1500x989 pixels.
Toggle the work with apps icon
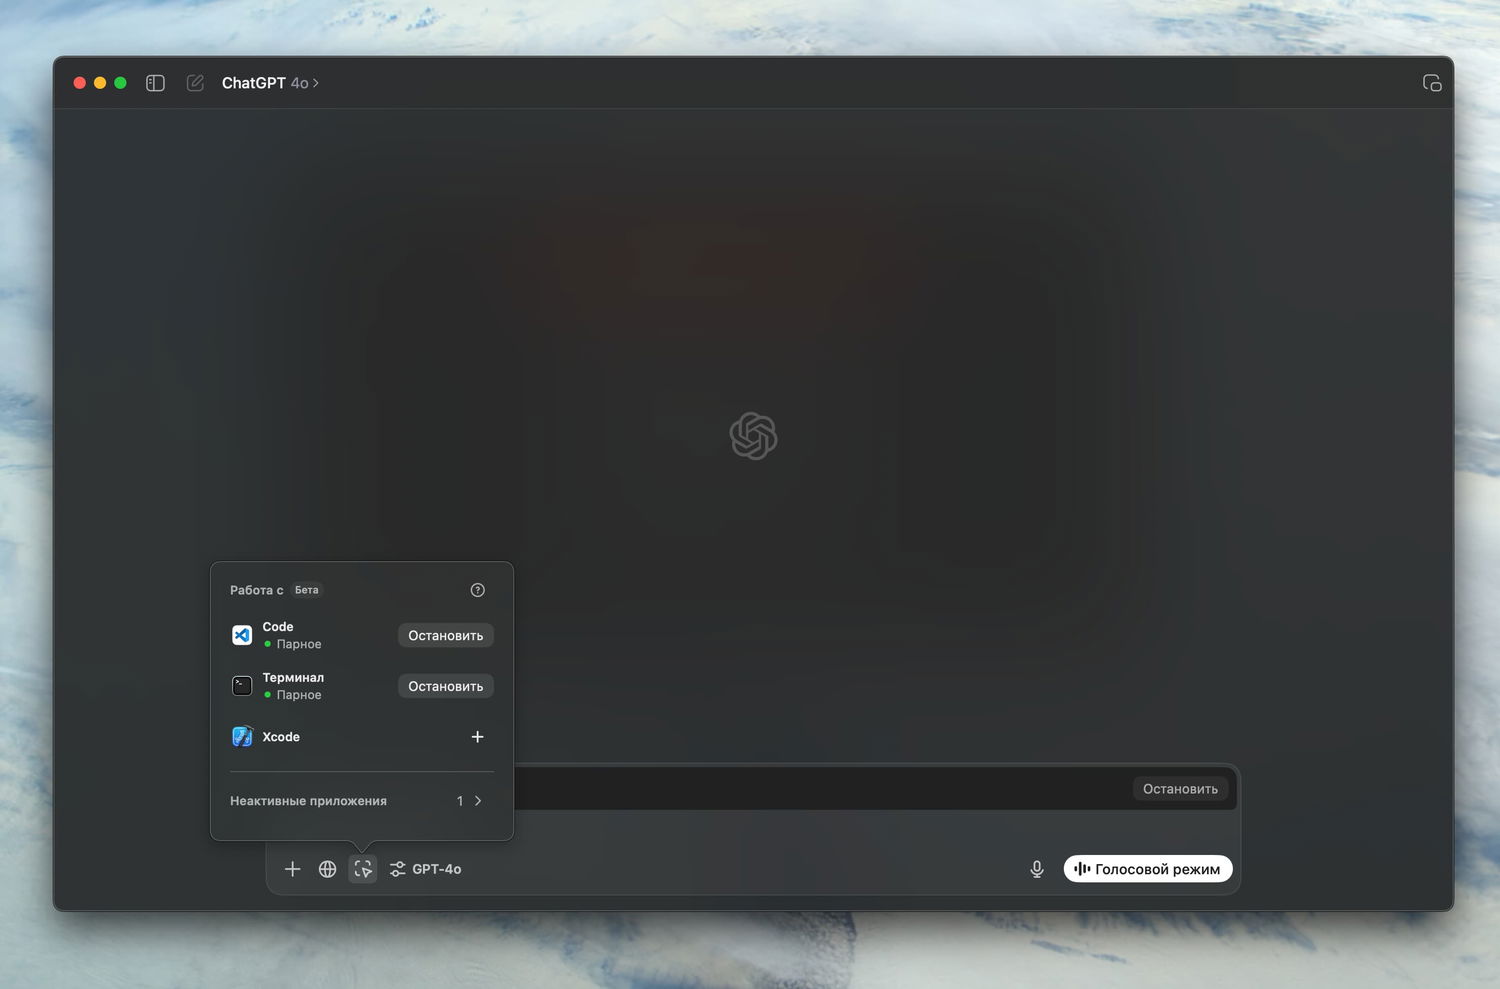[363, 869]
